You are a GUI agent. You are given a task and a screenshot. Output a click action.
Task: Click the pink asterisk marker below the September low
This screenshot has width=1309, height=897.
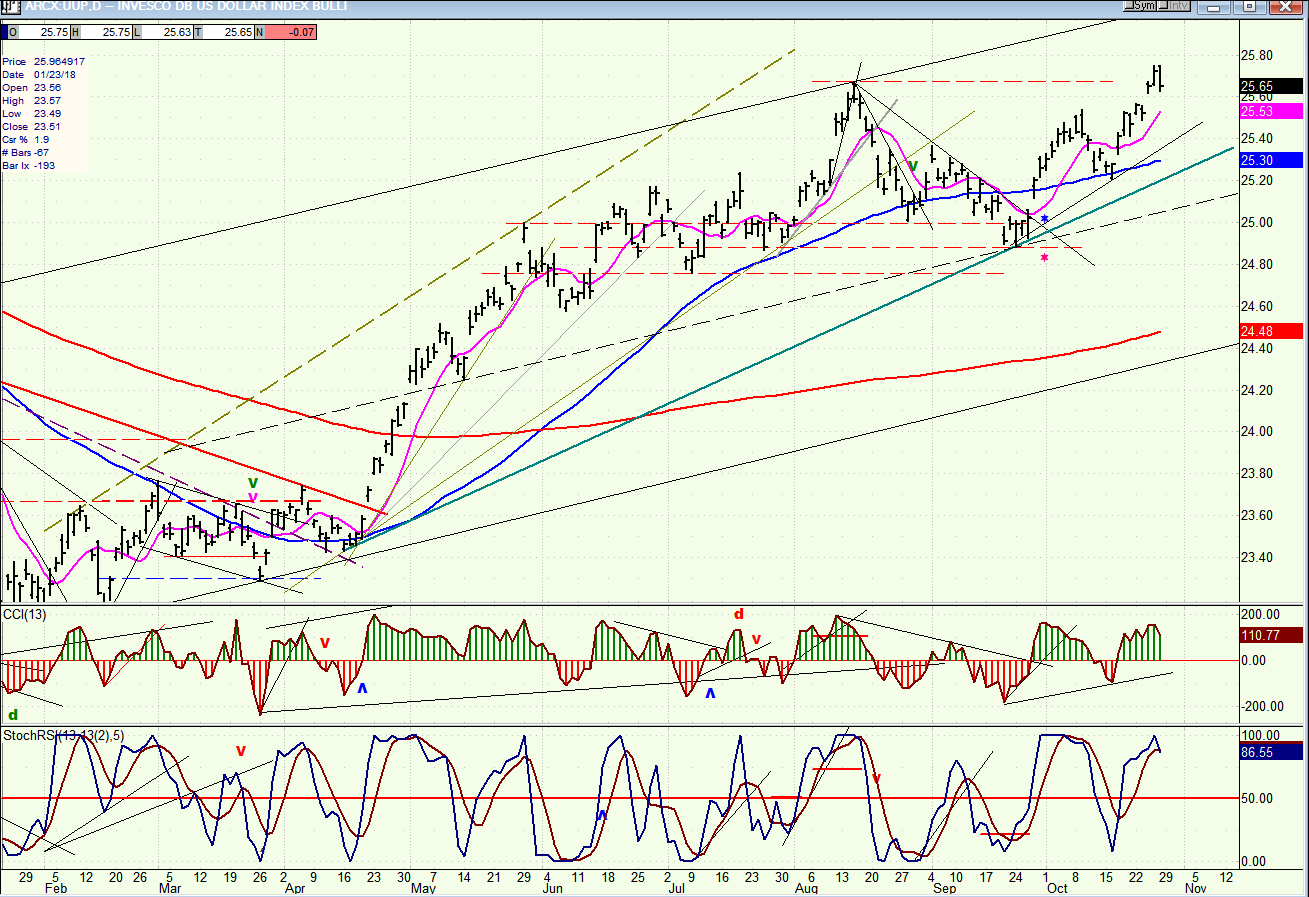[x=1044, y=259]
